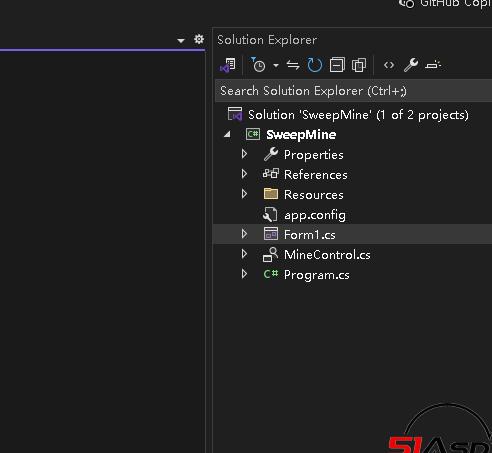Select app.config file
This screenshot has height=453, width=492.
(315, 215)
